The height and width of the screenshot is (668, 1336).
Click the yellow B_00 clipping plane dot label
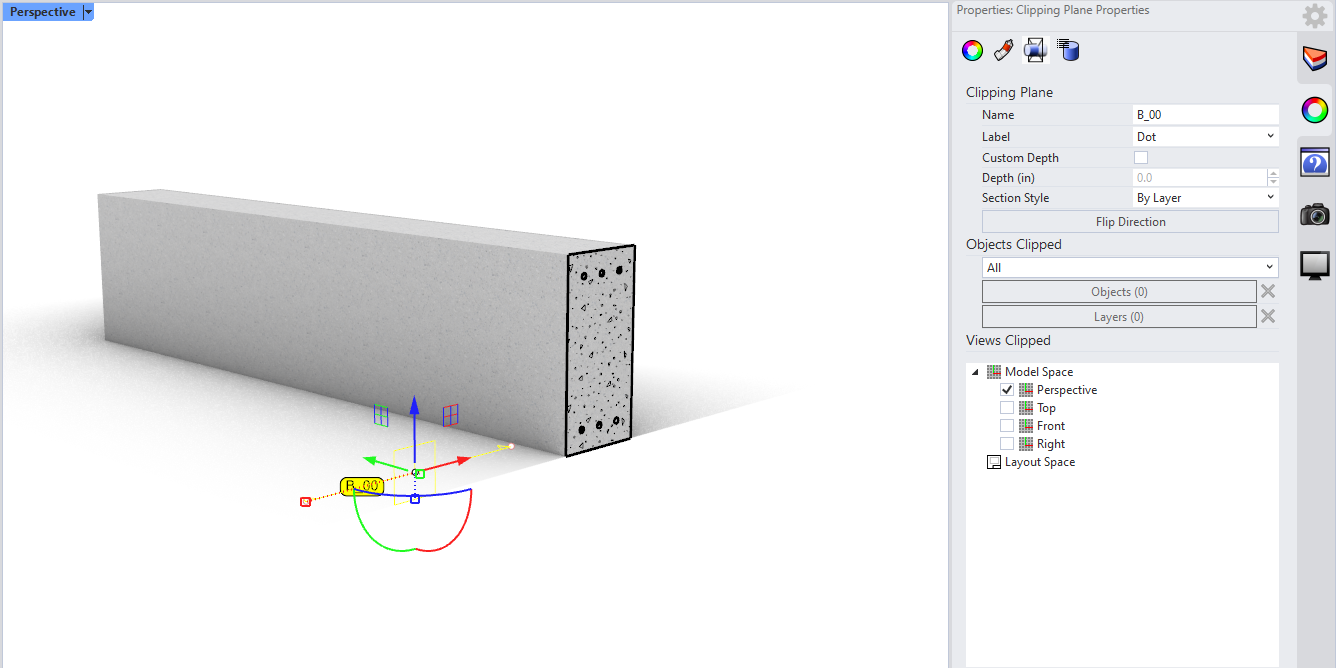(362, 486)
